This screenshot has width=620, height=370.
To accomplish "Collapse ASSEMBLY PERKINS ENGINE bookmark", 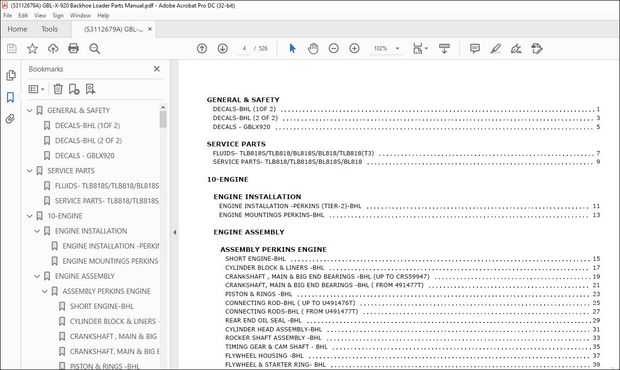I will coord(45,291).
